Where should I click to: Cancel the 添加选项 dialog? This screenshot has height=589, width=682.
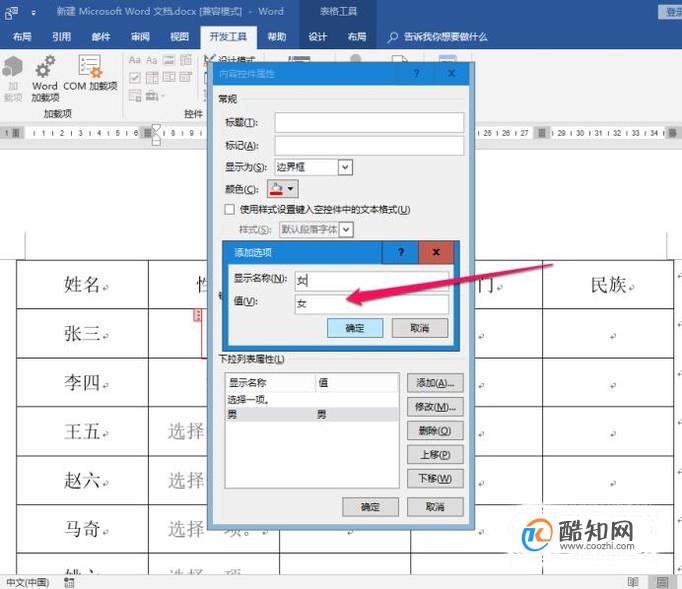click(420, 328)
